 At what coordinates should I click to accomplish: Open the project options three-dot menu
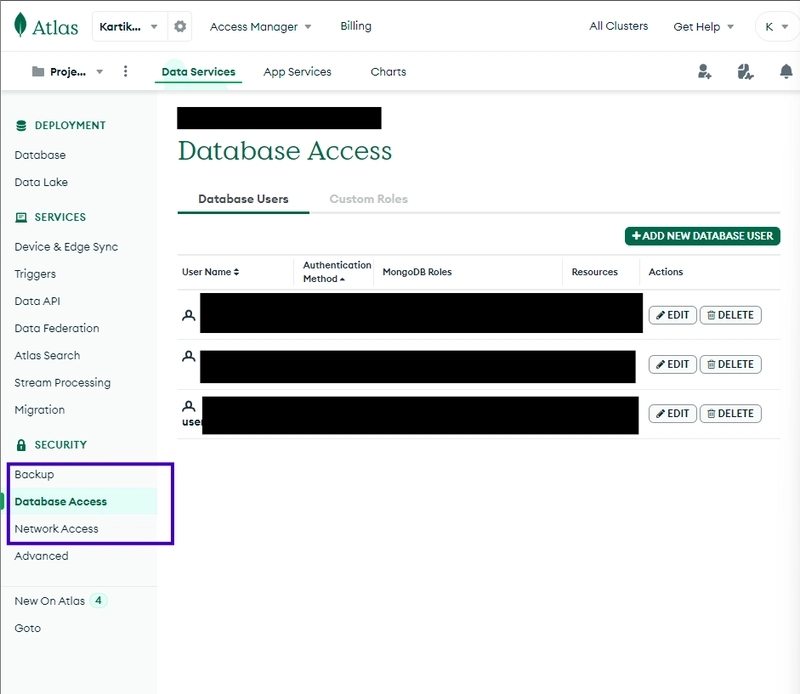point(126,71)
